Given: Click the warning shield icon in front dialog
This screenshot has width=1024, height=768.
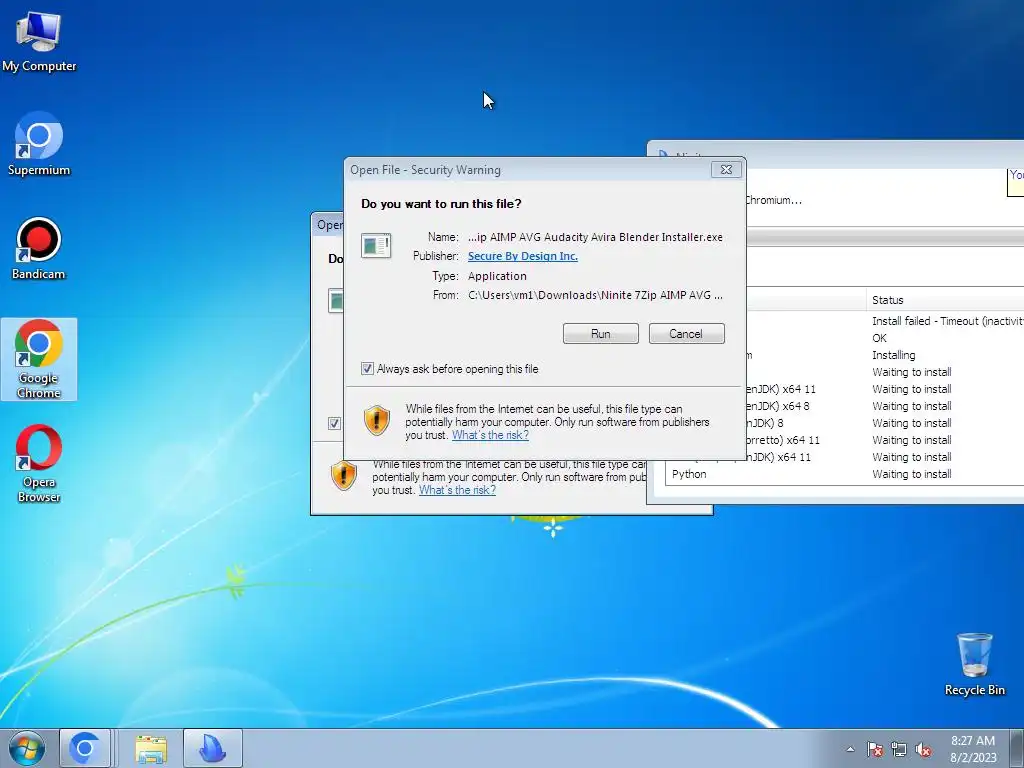Looking at the screenshot, I should (x=377, y=420).
